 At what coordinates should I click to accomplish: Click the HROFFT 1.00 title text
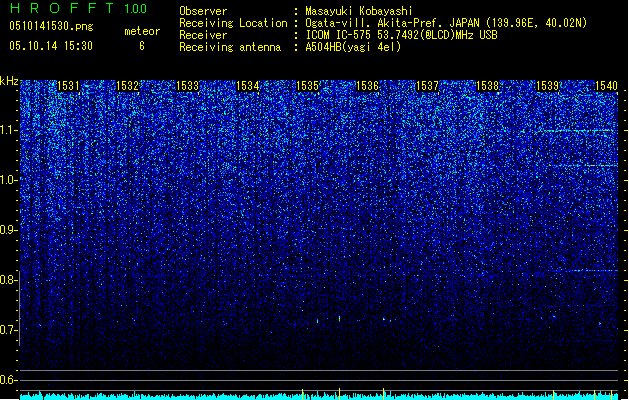[79, 8]
